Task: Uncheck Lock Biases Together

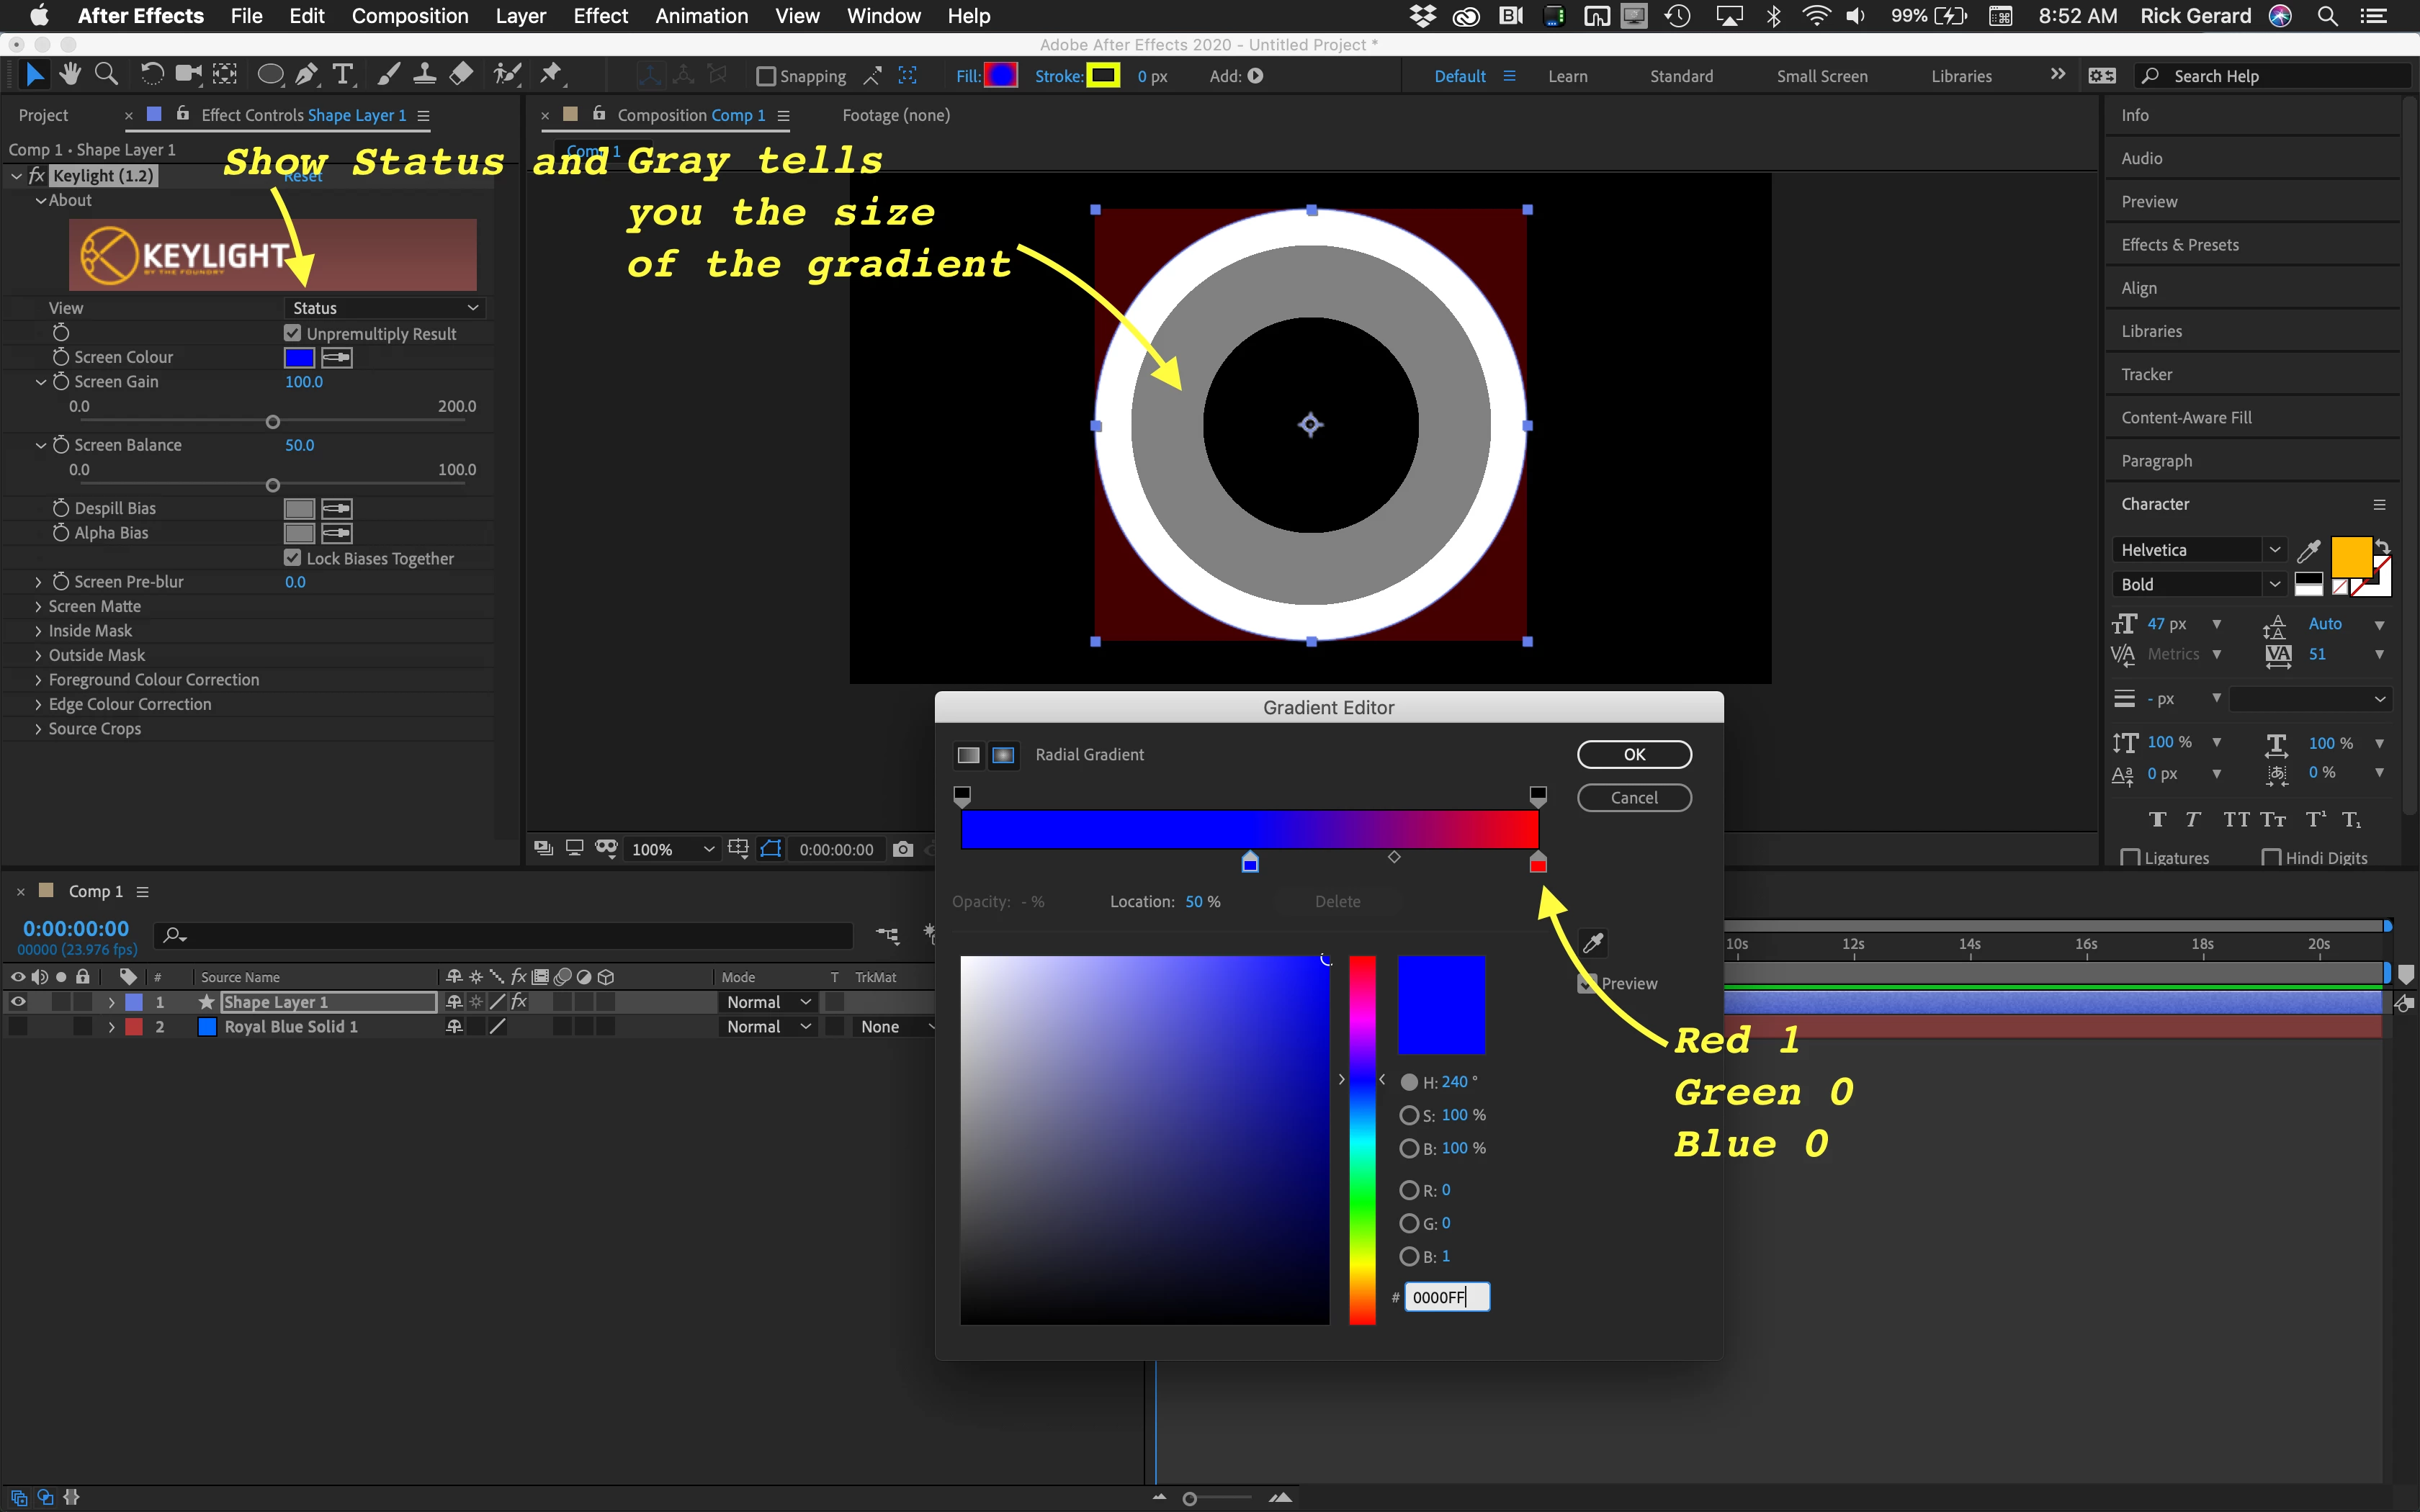Action: (x=293, y=558)
